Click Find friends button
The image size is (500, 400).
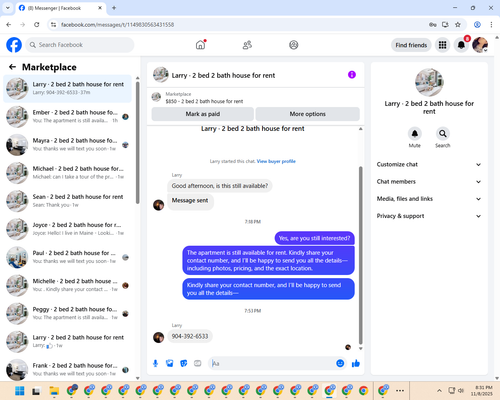(x=411, y=45)
